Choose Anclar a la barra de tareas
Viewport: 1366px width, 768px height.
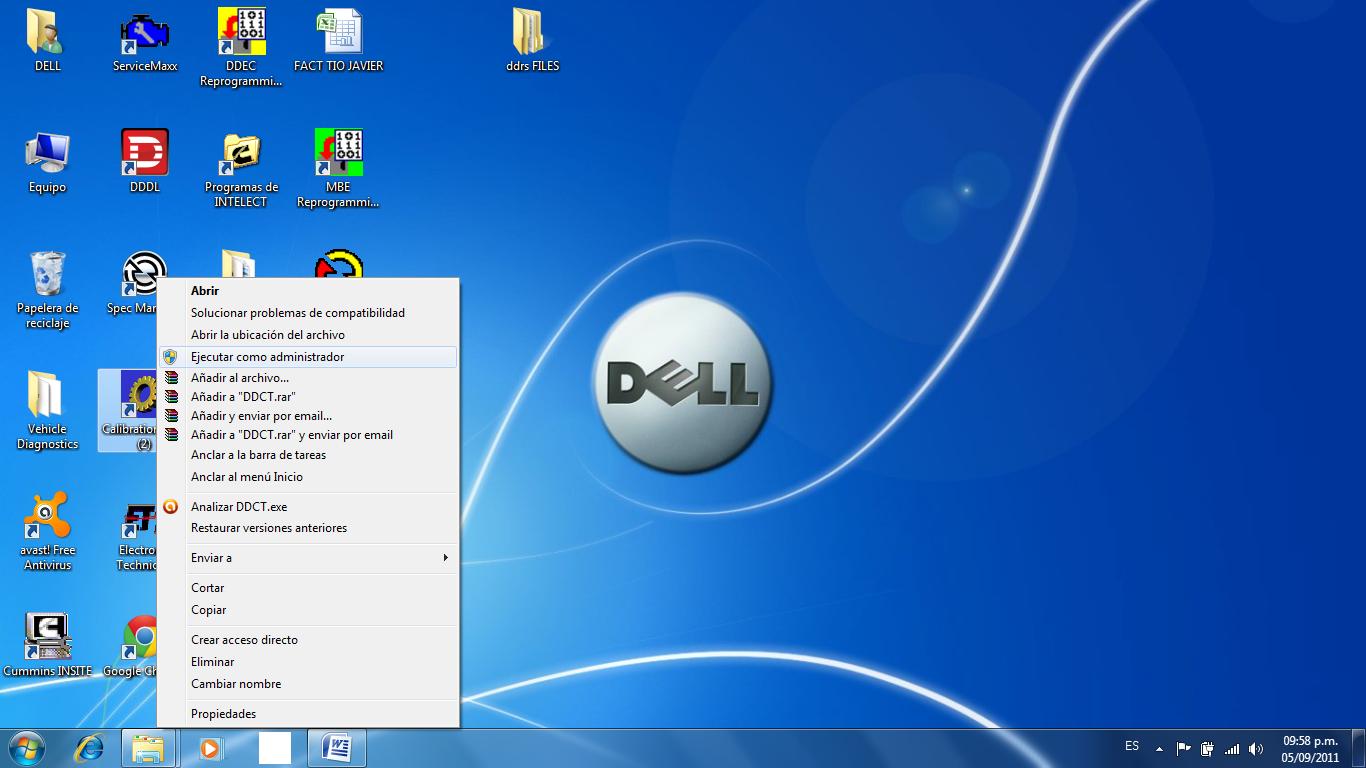pyautogui.click(x=308, y=455)
